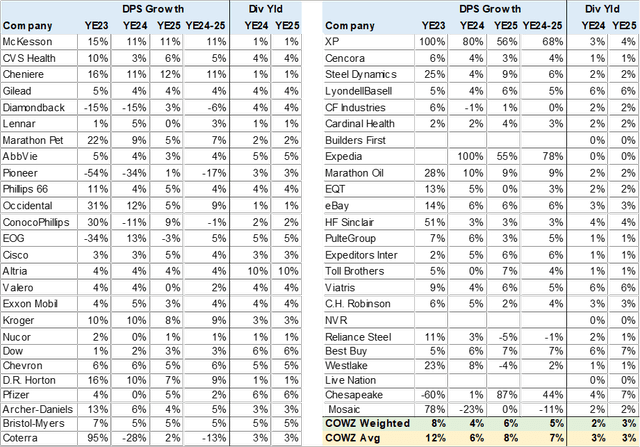The image size is (640, 447).
Task: Click the Viatris company name
Action: tap(340, 288)
